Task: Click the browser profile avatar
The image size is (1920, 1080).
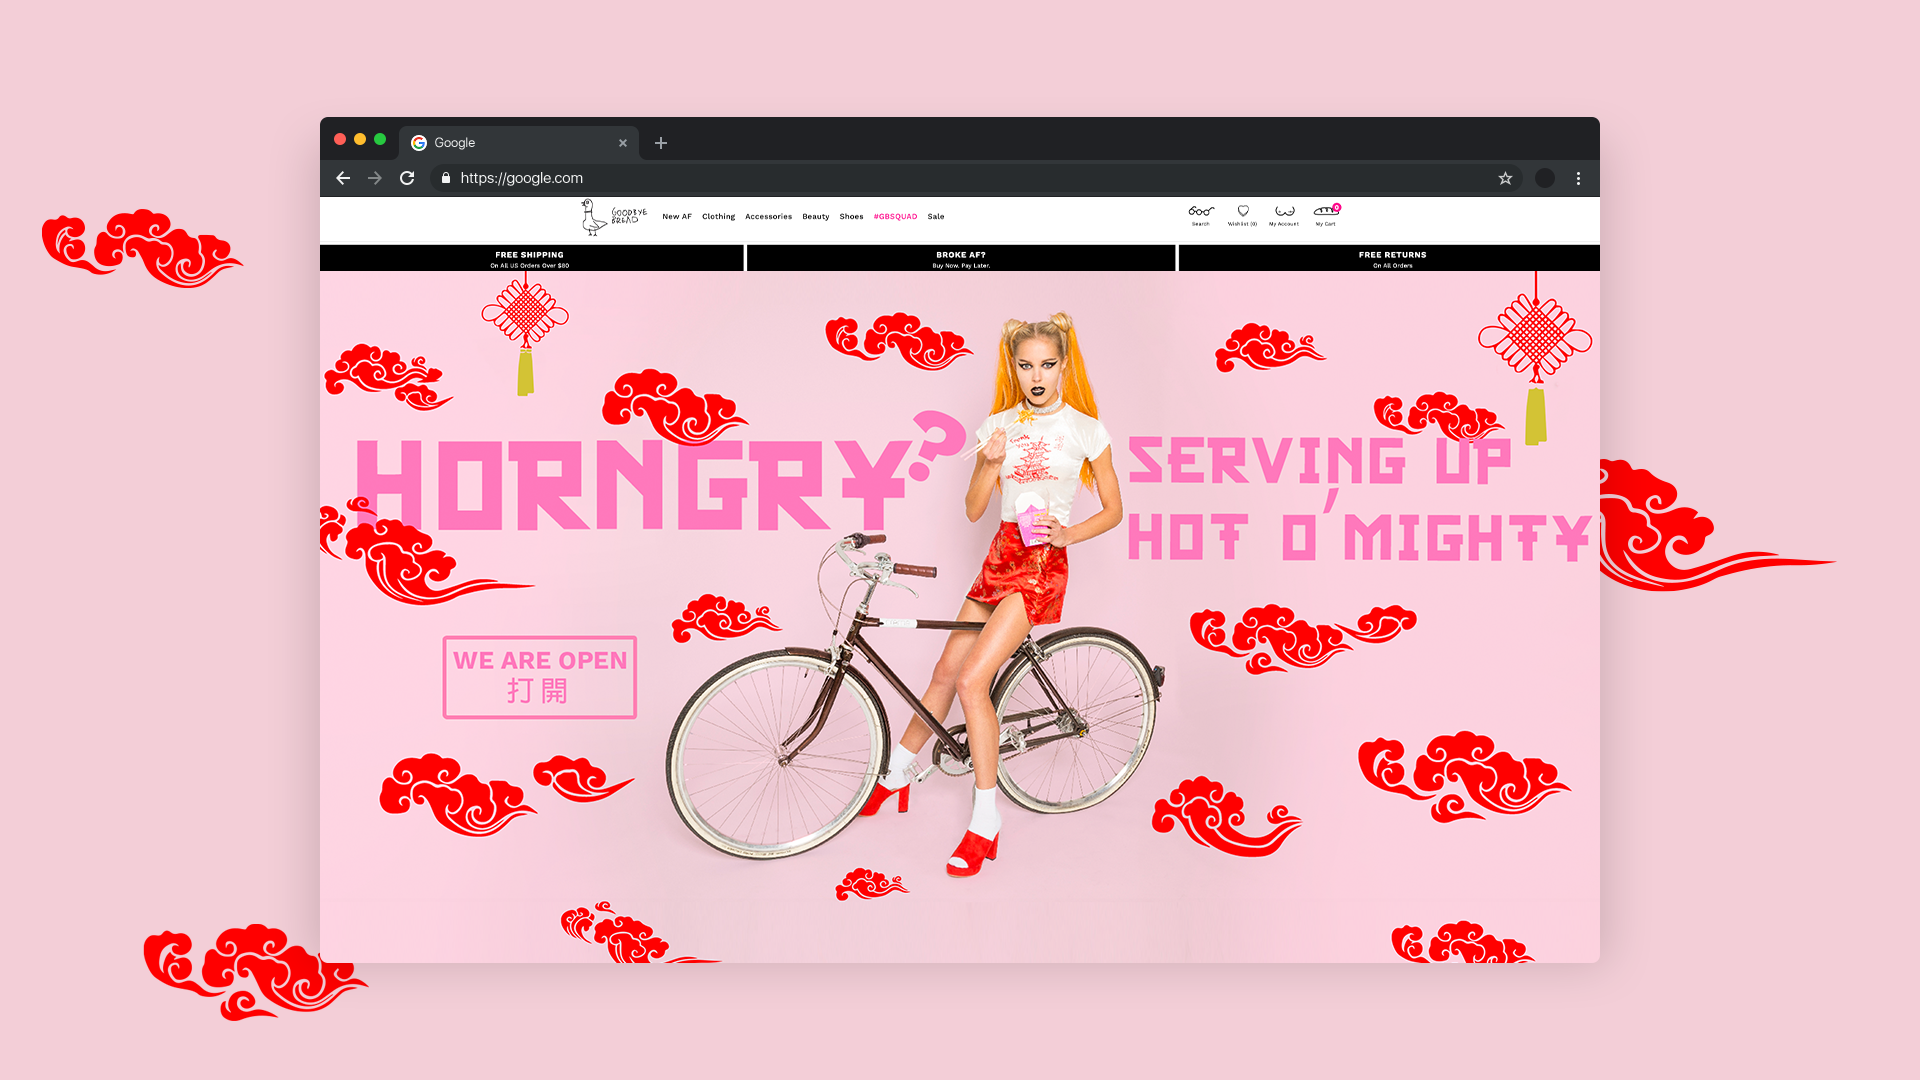Action: pyautogui.click(x=1545, y=178)
